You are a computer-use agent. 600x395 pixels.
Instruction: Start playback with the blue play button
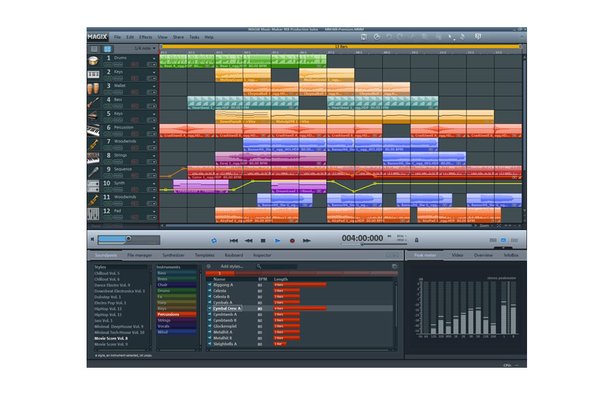(x=277, y=241)
